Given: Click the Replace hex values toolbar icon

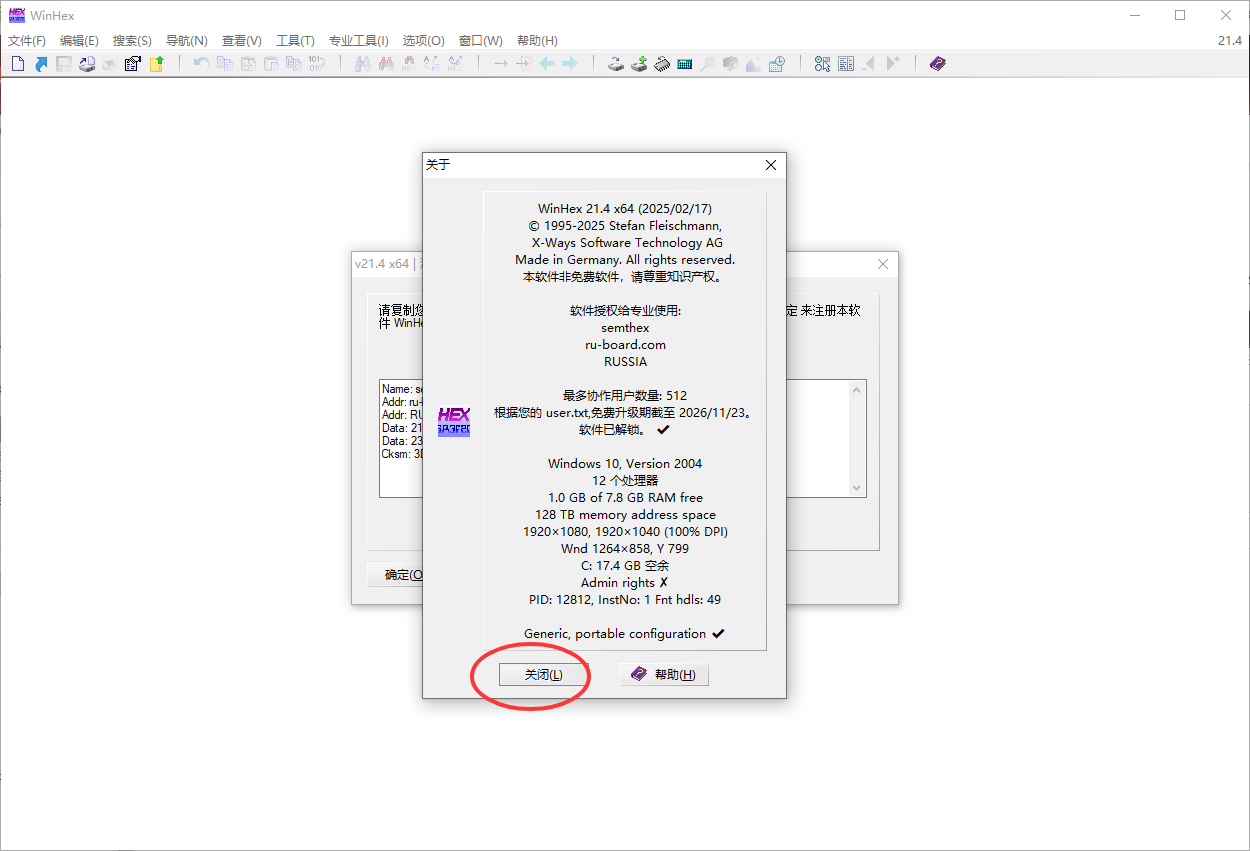Looking at the screenshot, I should [x=455, y=63].
